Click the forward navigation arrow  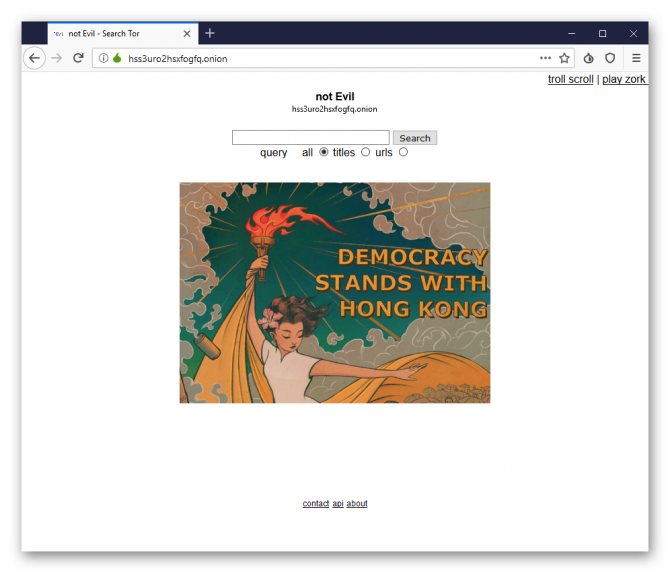(x=57, y=58)
